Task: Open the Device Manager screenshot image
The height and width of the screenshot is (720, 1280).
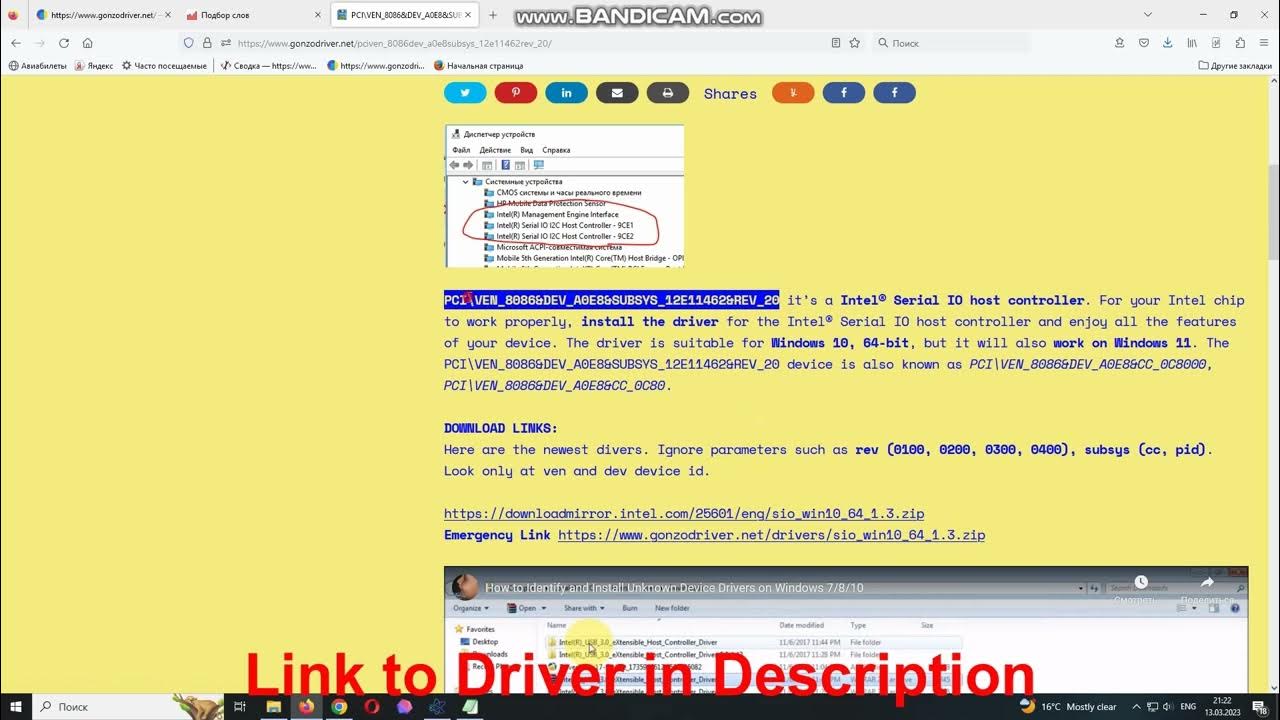Action: (x=564, y=196)
